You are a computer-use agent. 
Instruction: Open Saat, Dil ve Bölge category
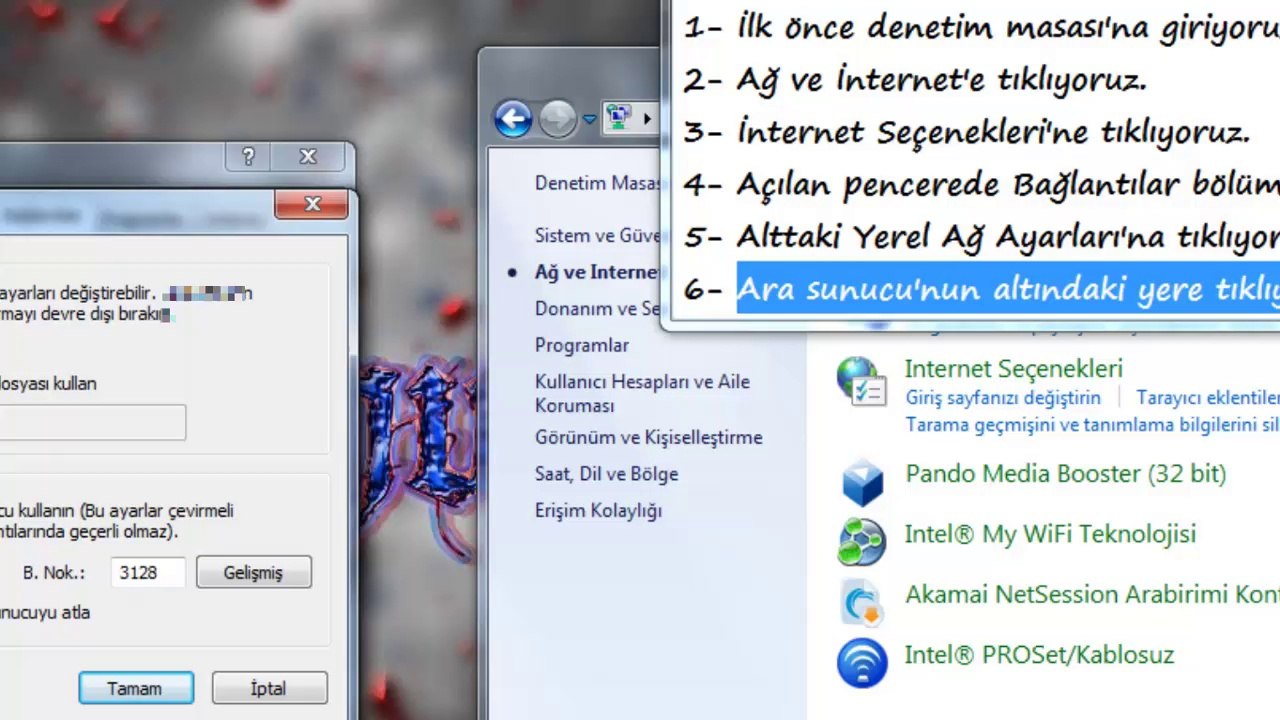[606, 474]
